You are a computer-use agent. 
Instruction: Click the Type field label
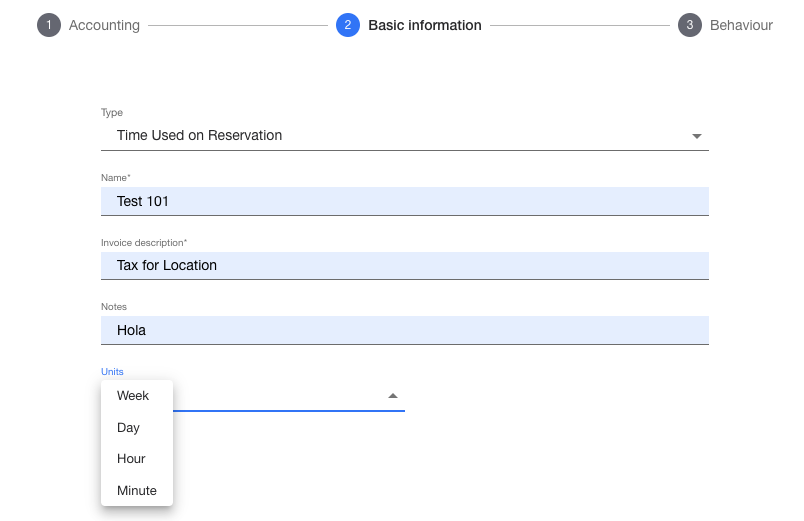[x=112, y=112]
